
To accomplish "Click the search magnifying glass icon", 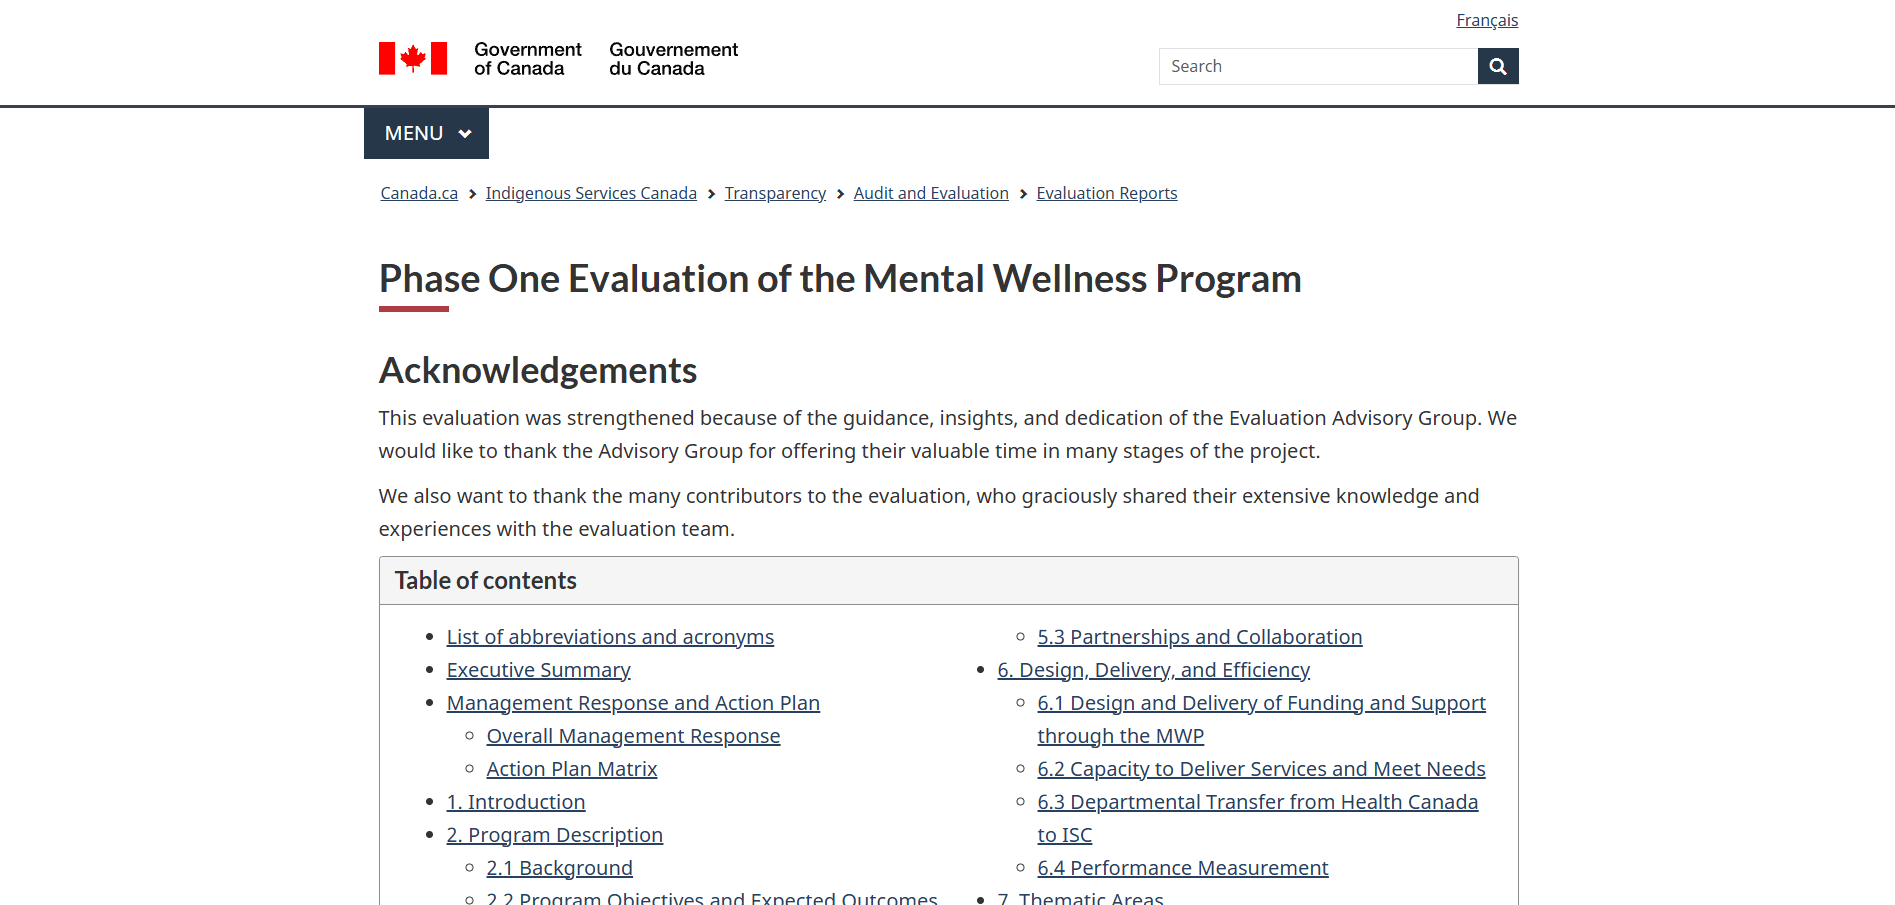I will pos(1497,66).
